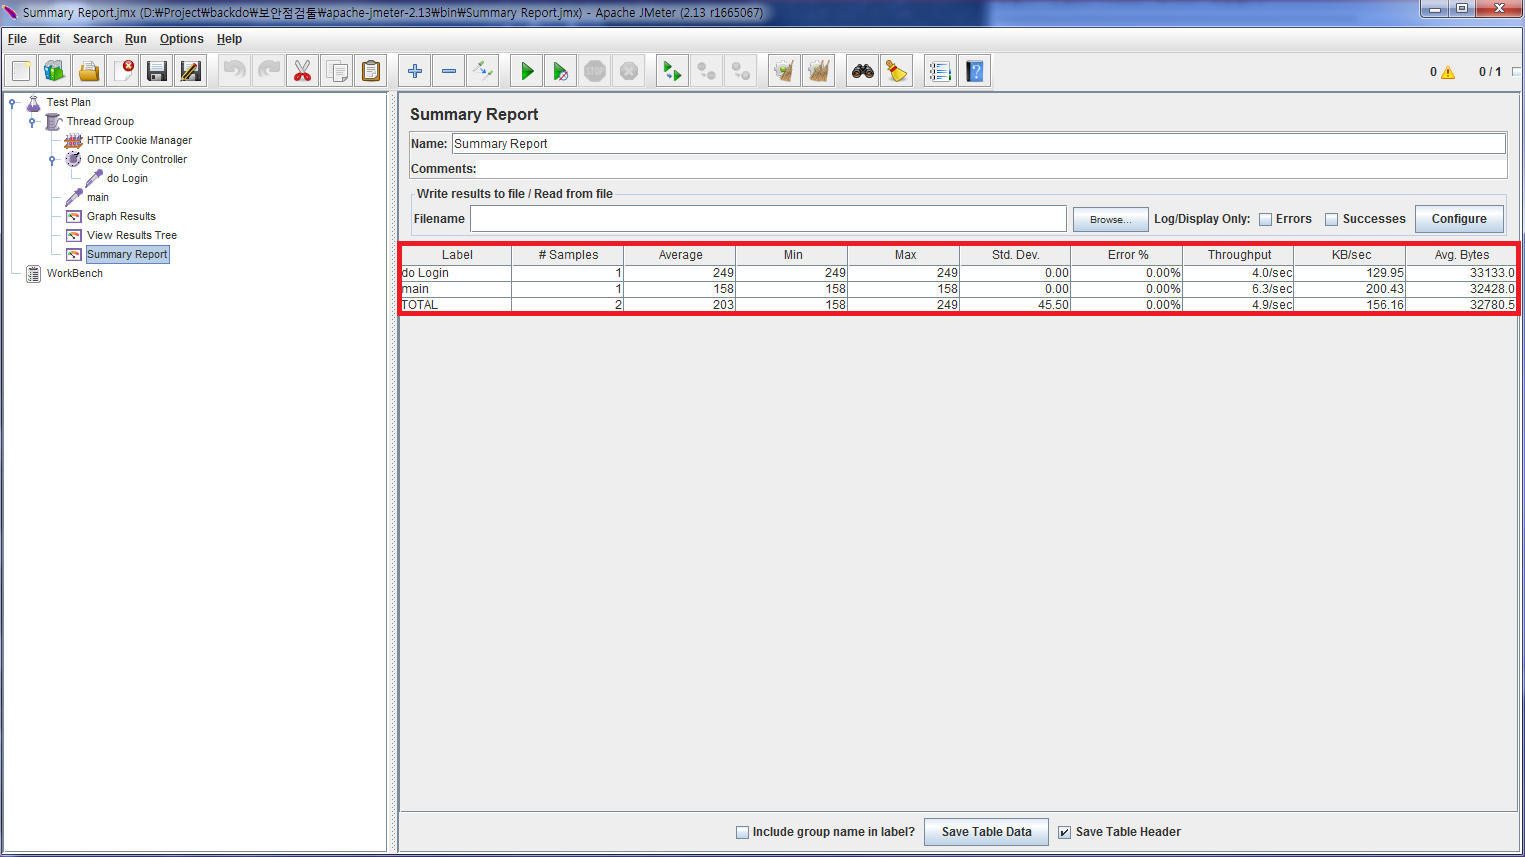Open the Options menu
Image resolution: width=1525 pixels, height=857 pixels.
pos(181,39)
